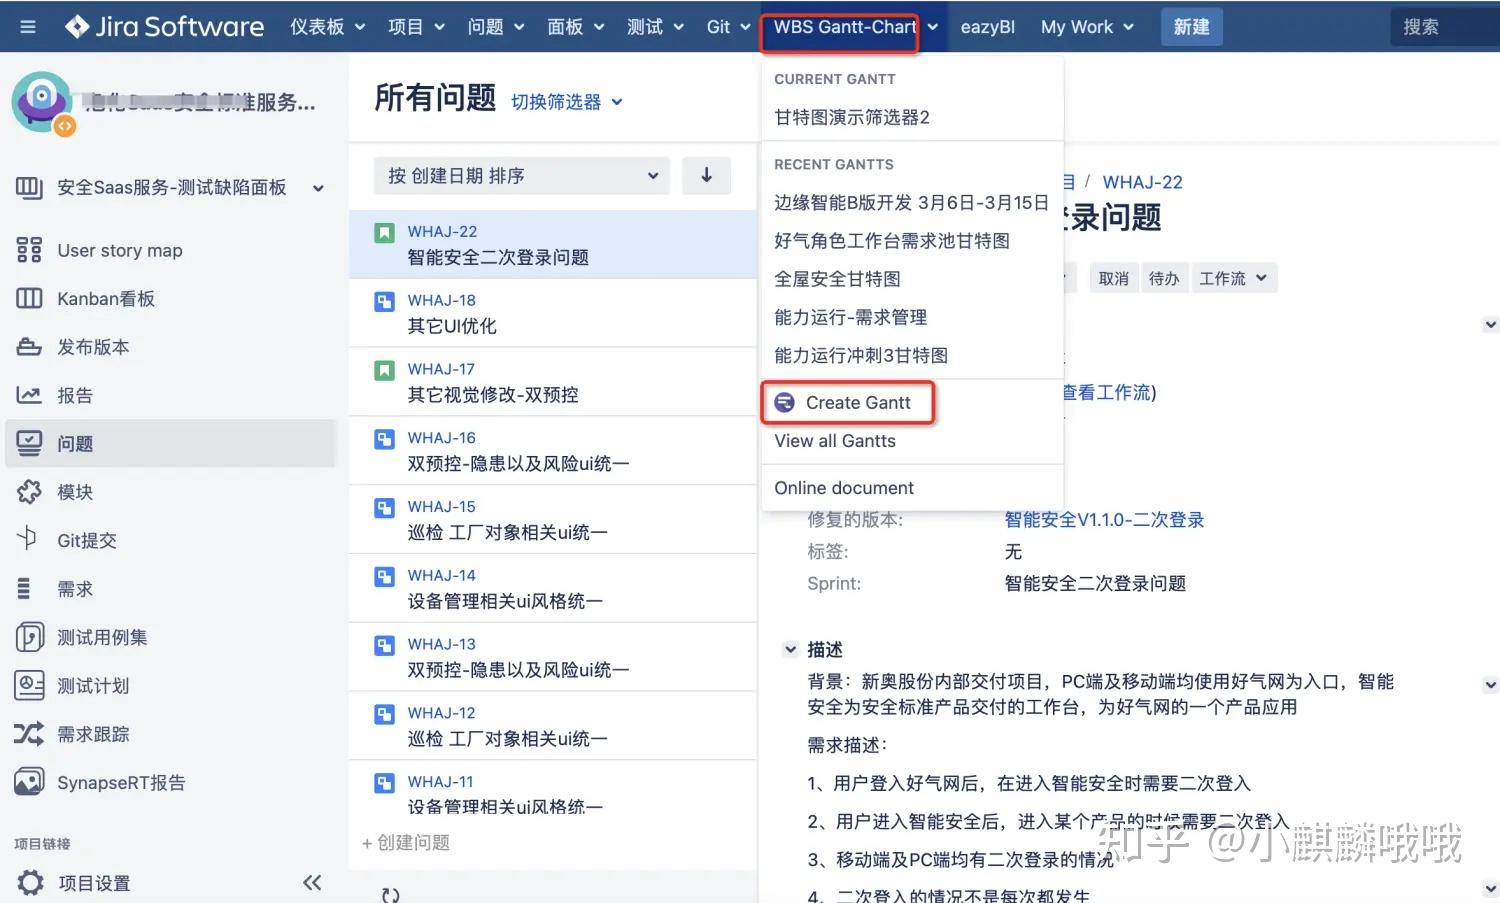Image resolution: width=1500 pixels, height=903 pixels.
Task: Open the 智能安全V1.1.0-二次登录 version link
Action: coord(1104,519)
